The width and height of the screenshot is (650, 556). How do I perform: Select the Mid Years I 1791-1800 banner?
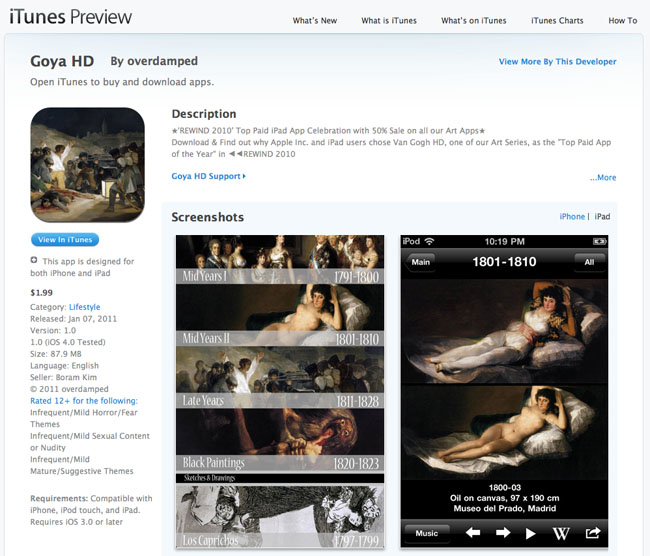coord(280,260)
